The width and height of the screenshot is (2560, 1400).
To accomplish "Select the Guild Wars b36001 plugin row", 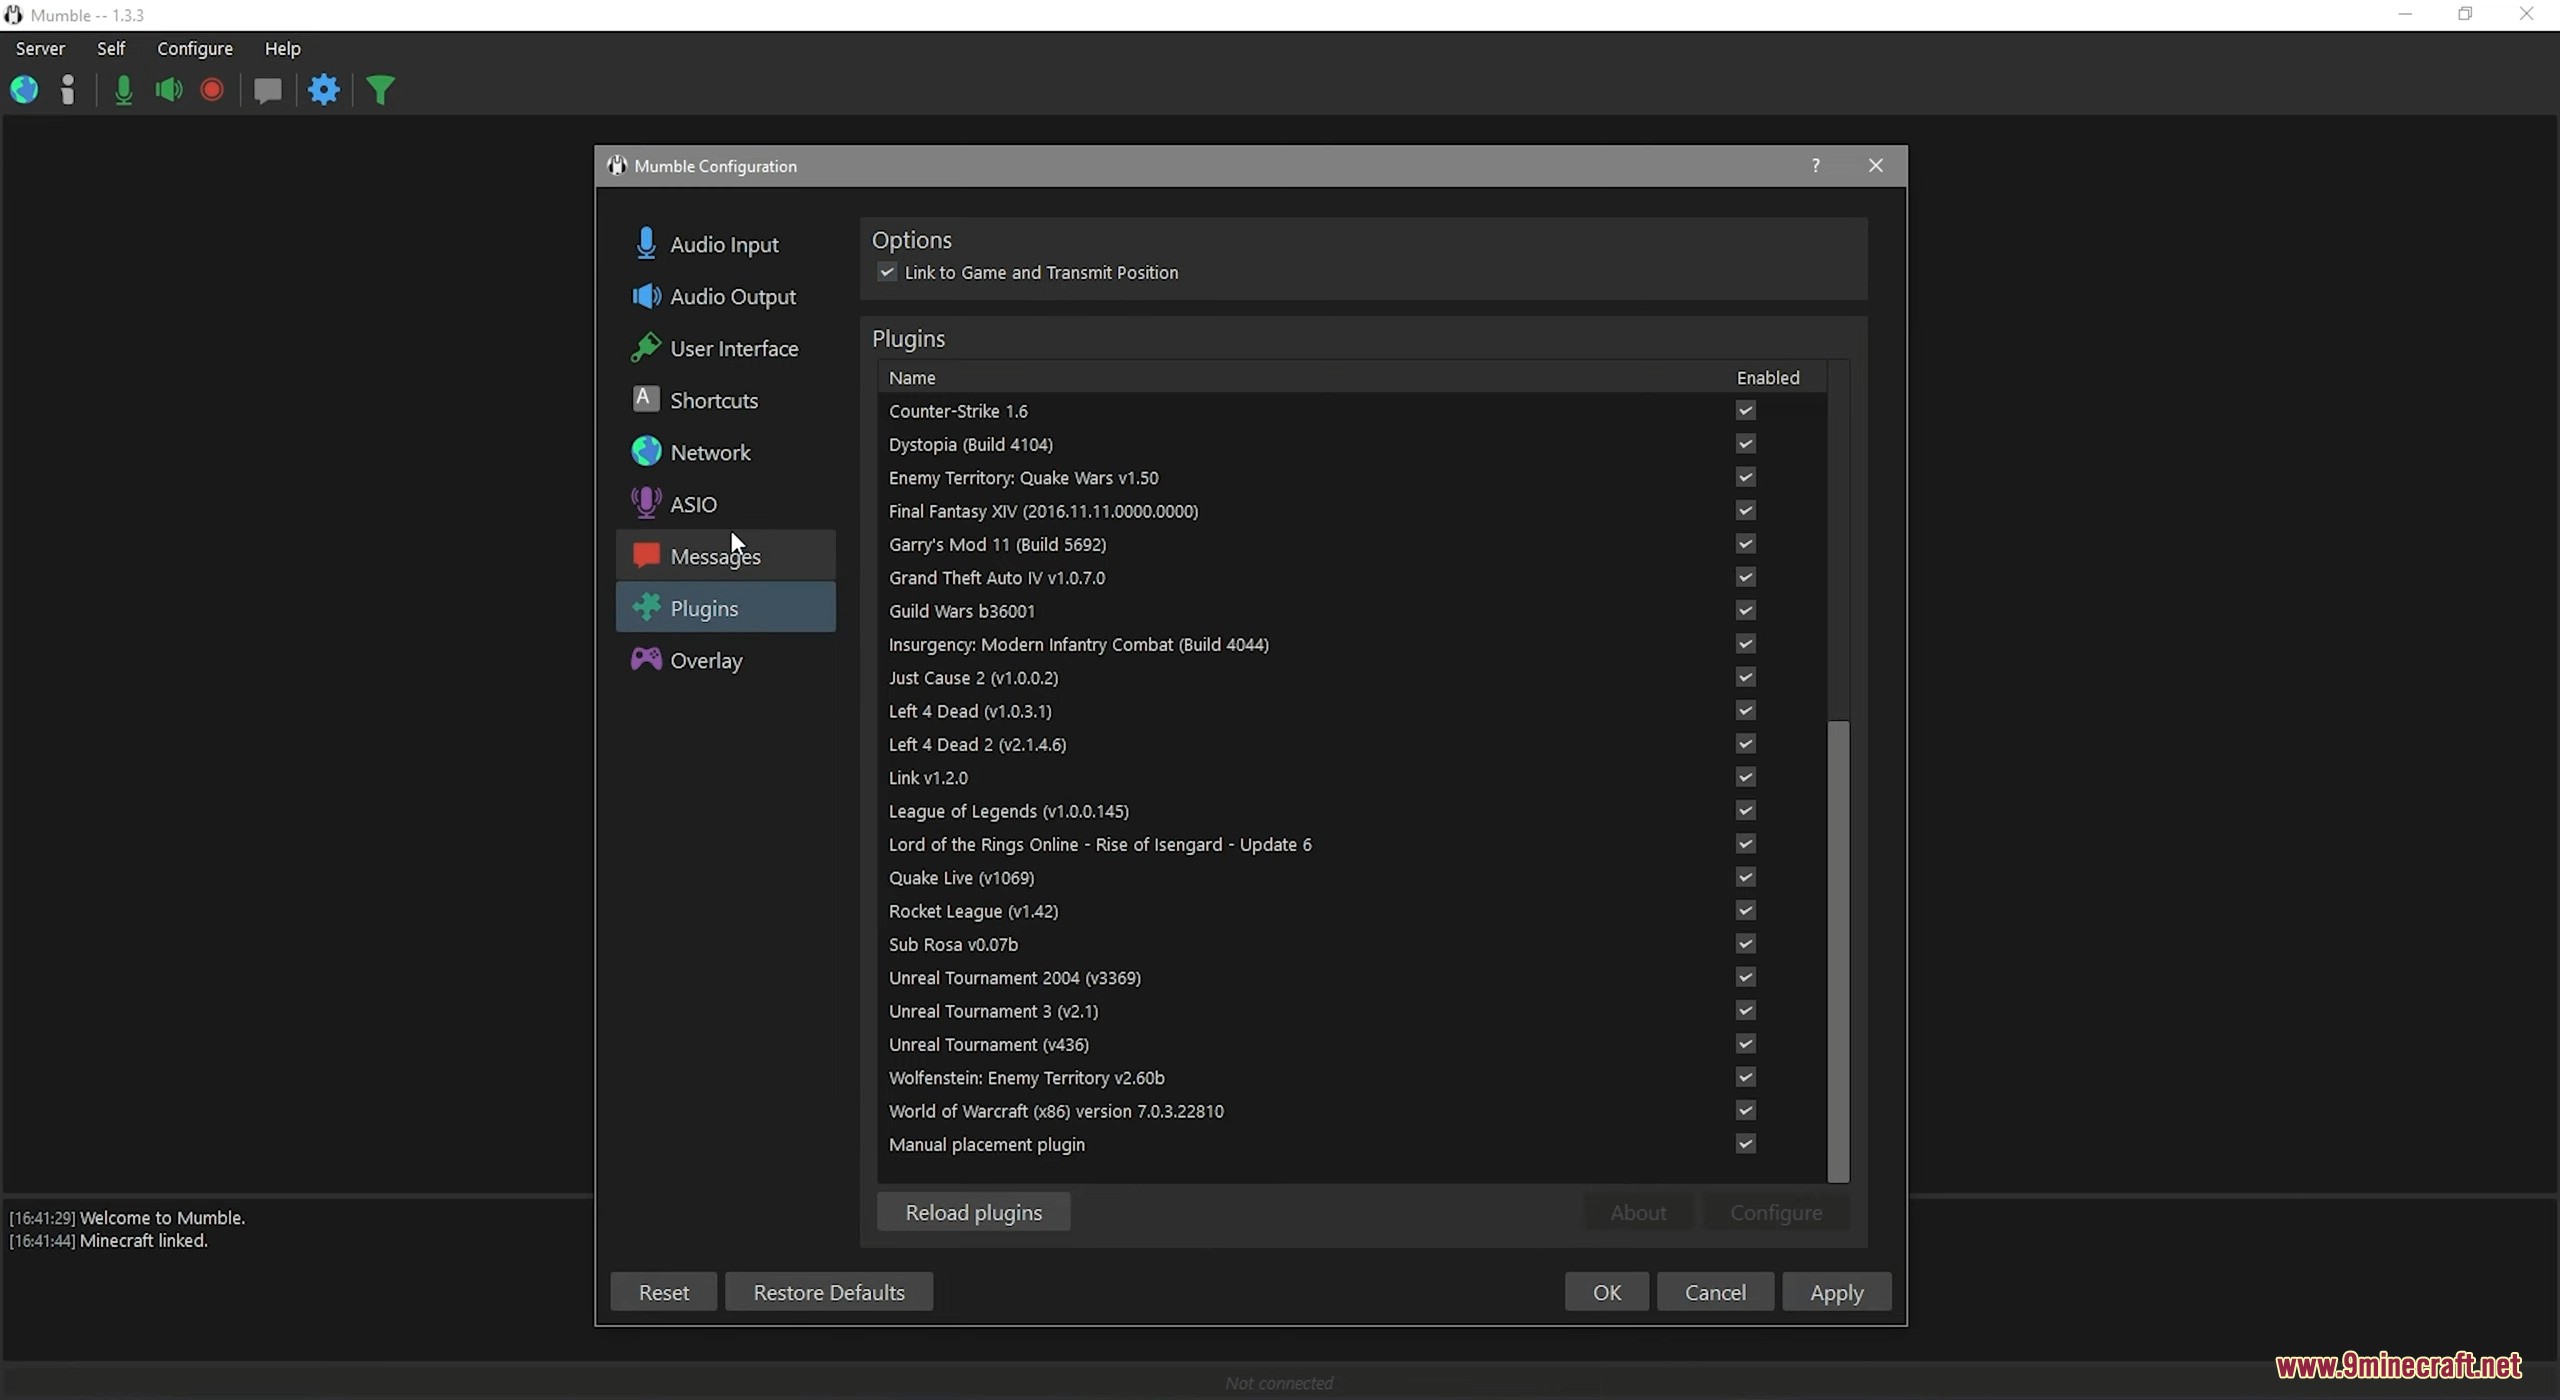I will point(1352,611).
